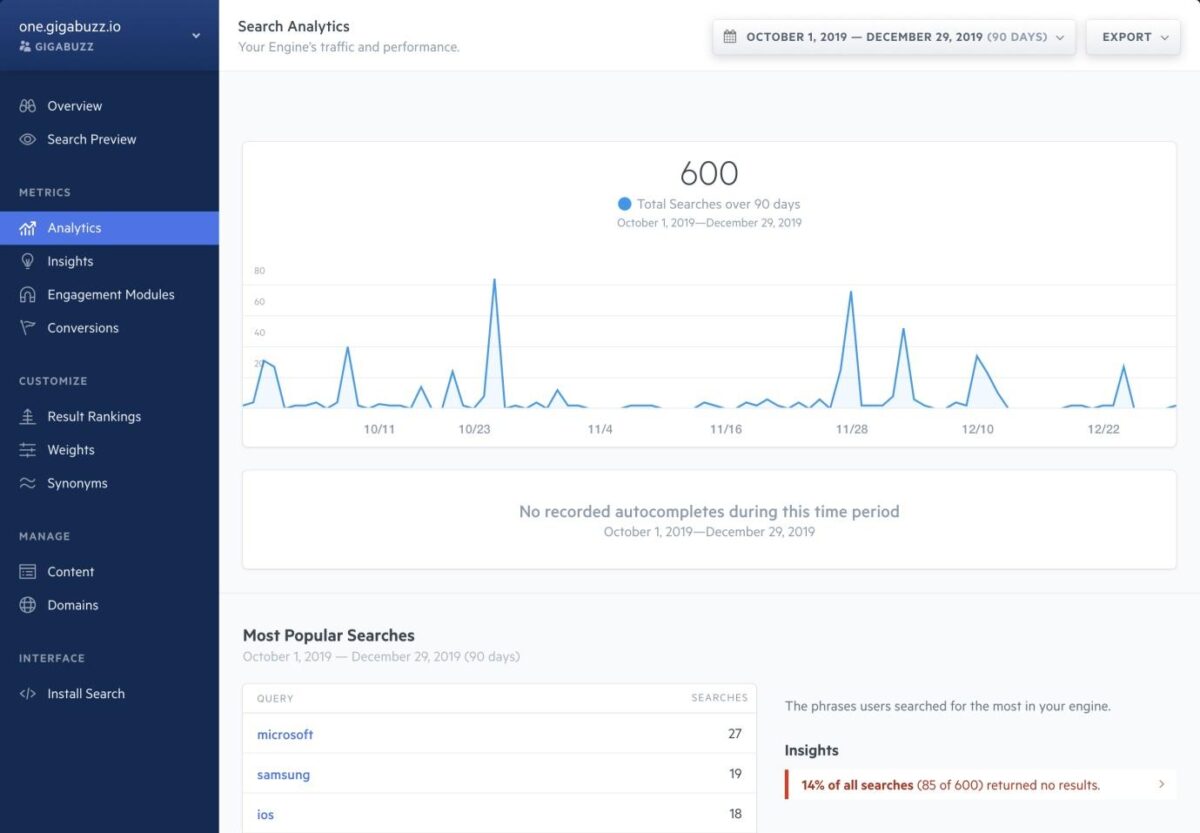
Task: Open Domains via the globe icon
Action: click(26, 605)
